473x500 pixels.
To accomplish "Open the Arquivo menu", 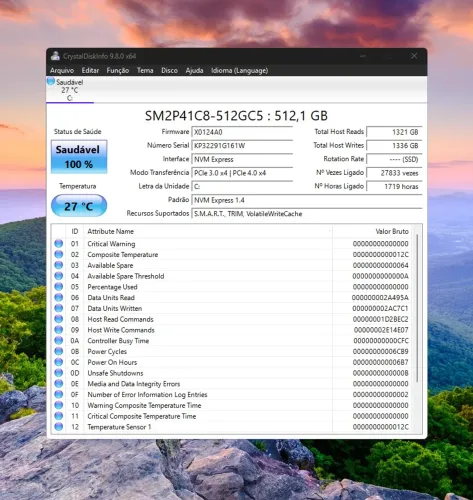I will point(62,70).
